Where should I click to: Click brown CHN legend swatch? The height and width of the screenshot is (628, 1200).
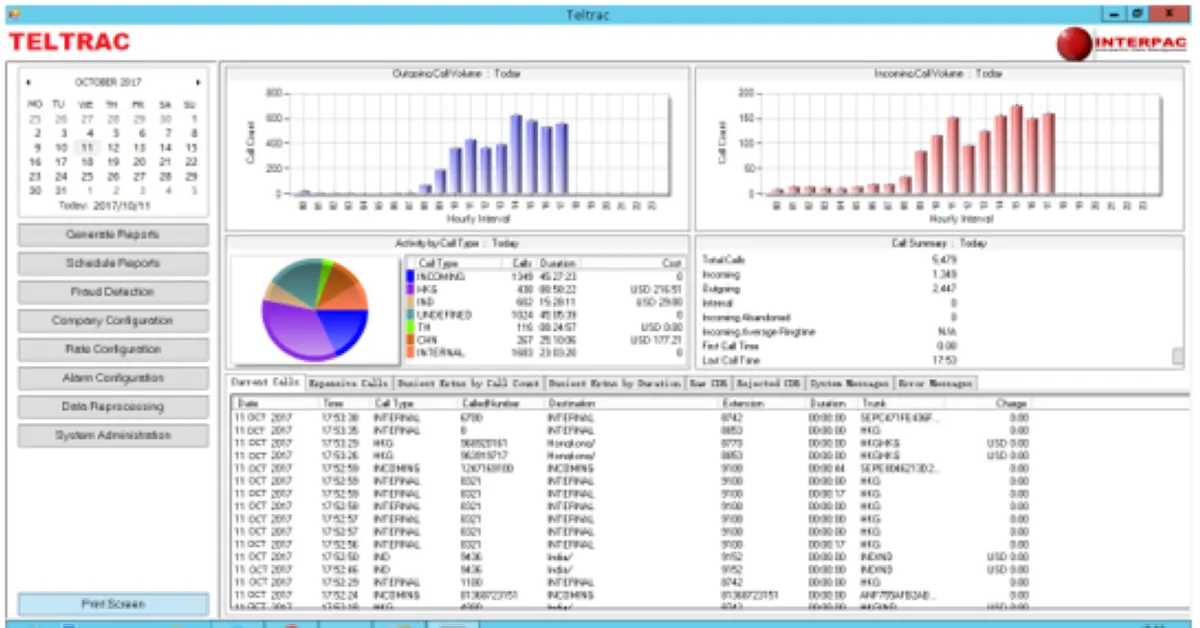pos(411,340)
